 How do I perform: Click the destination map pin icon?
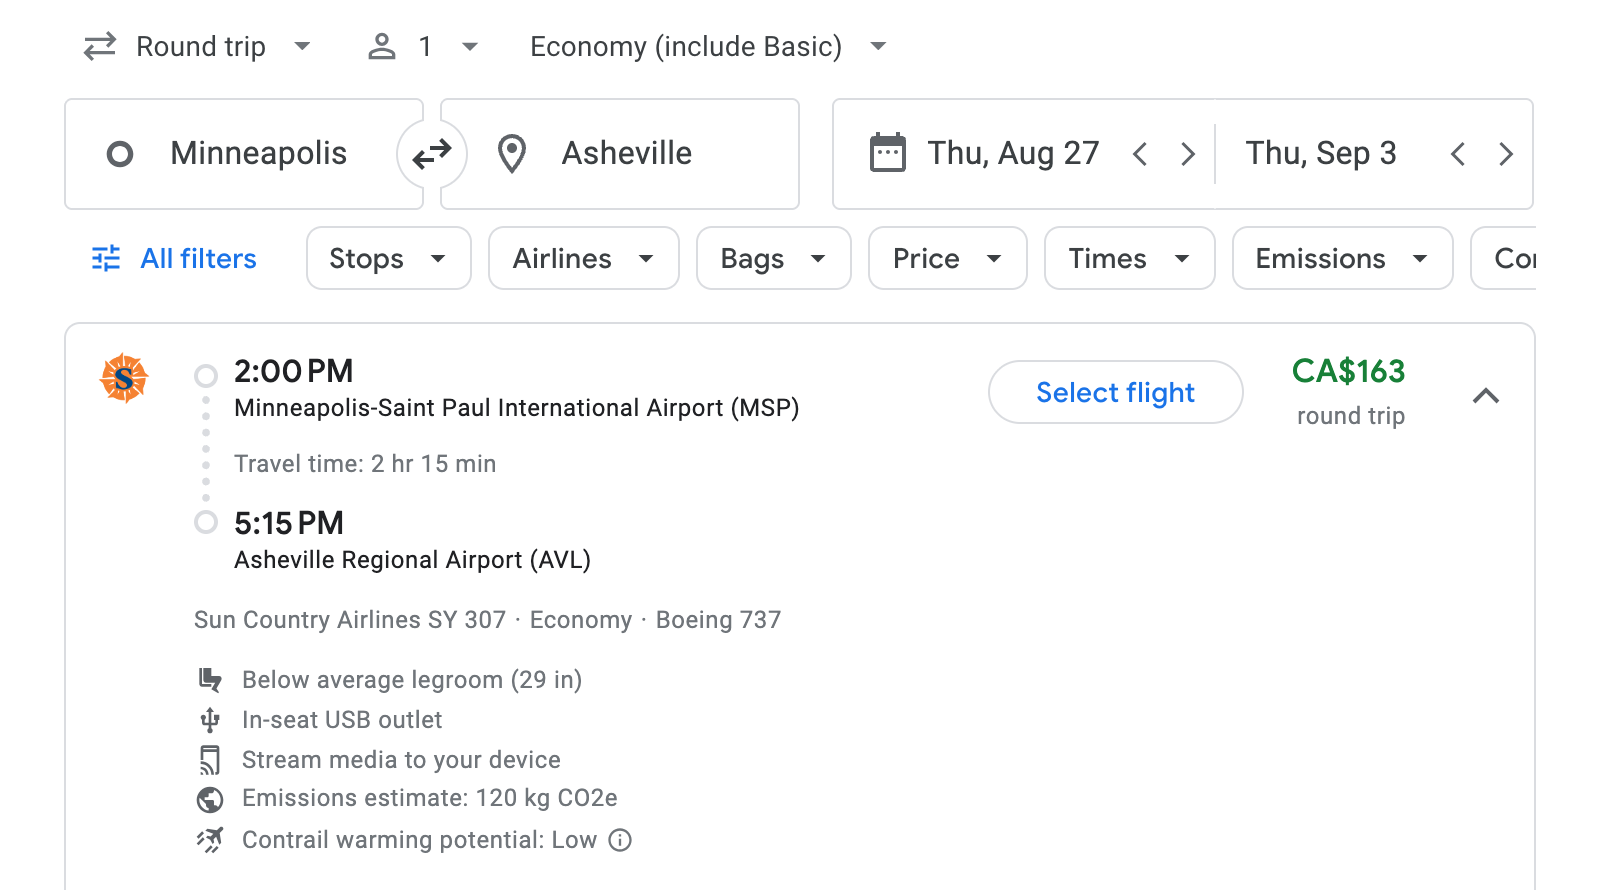point(511,153)
